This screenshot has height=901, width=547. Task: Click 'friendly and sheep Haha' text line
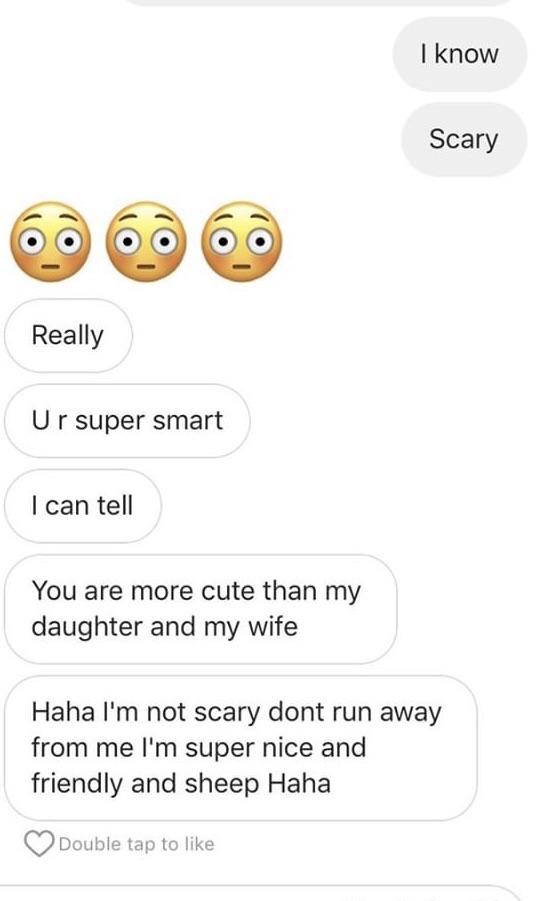click(181, 784)
